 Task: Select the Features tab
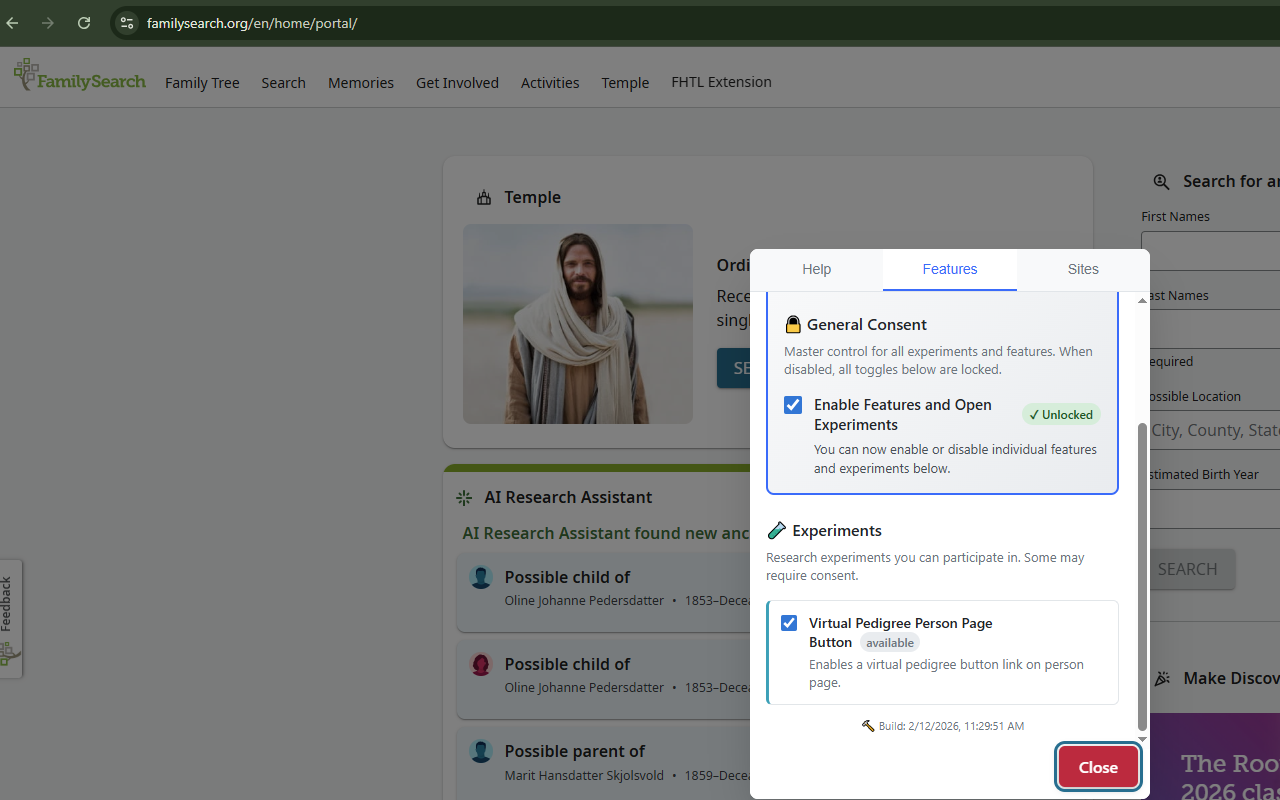pyautogui.click(x=950, y=269)
